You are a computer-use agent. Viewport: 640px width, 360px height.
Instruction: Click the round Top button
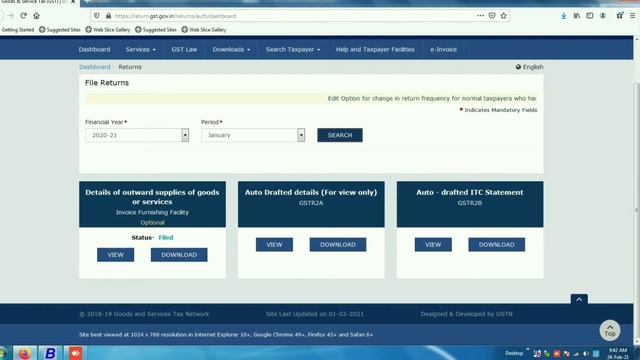(610, 330)
